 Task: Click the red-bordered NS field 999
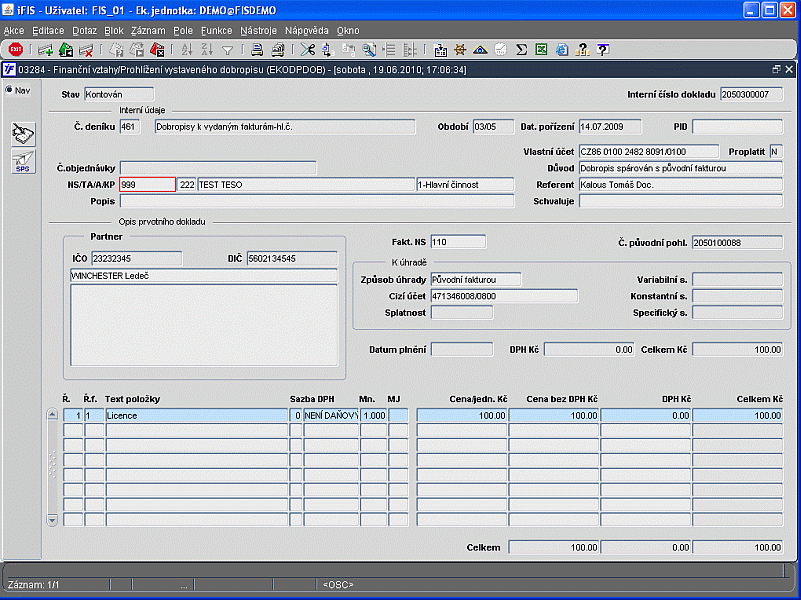click(x=147, y=184)
